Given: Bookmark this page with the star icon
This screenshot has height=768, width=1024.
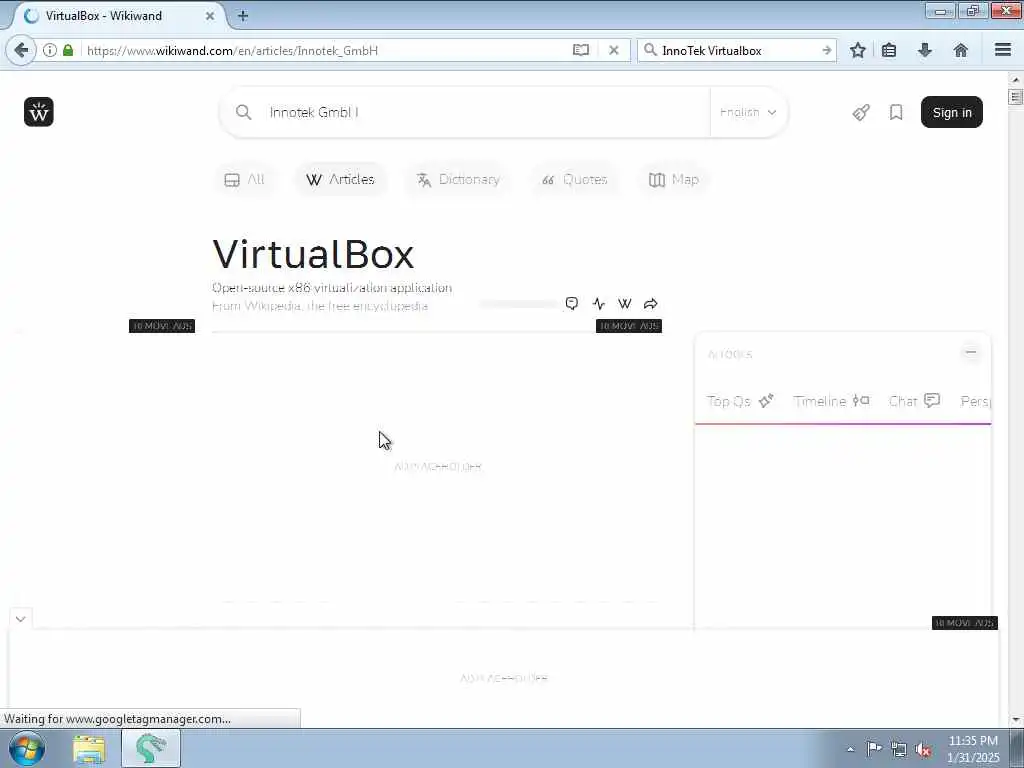Looking at the screenshot, I should click(857, 50).
